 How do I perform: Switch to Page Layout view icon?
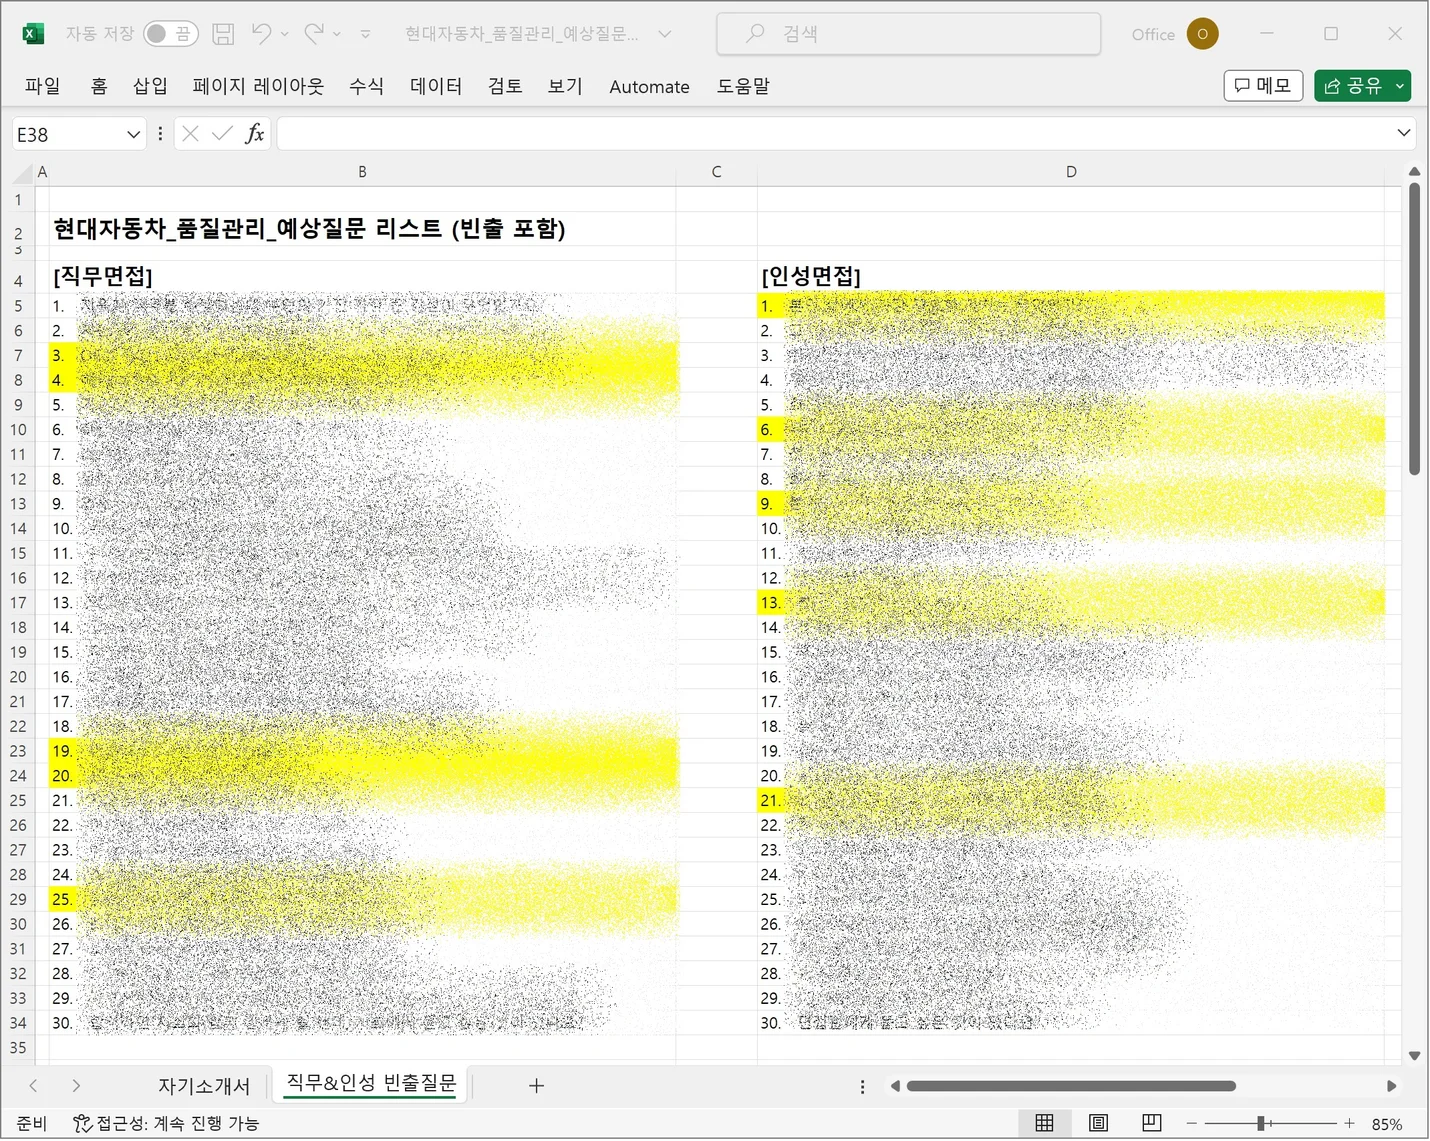tap(1098, 1124)
